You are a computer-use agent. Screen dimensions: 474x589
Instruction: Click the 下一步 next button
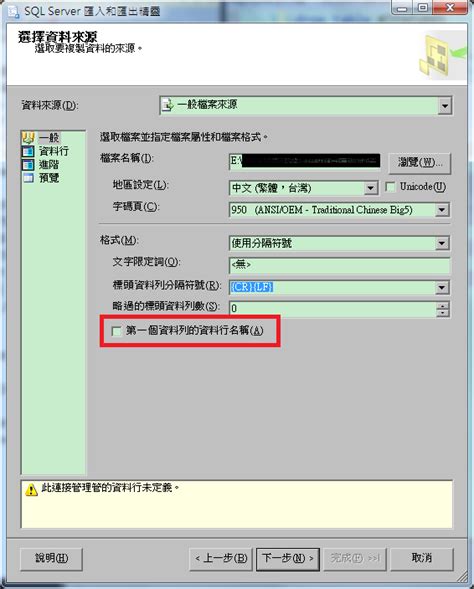pos(288,559)
